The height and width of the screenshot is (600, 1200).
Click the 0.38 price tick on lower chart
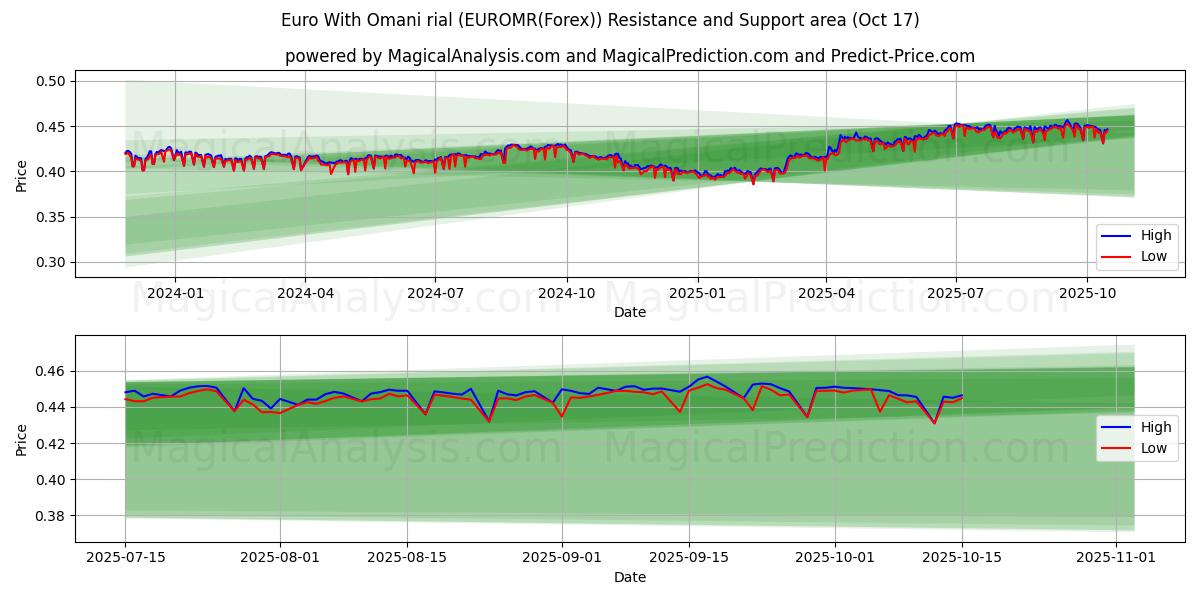(52, 516)
